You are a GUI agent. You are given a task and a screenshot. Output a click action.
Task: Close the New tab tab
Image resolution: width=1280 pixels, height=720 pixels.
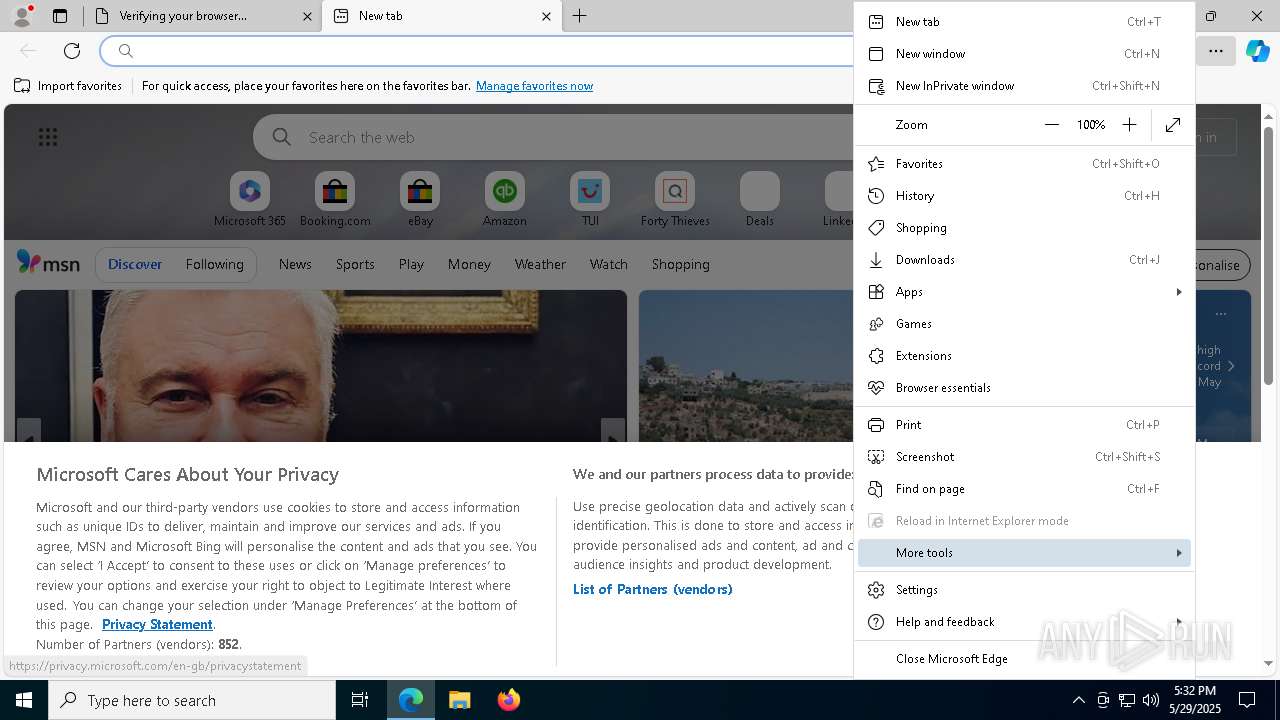pyautogui.click(x=546, y=16)
